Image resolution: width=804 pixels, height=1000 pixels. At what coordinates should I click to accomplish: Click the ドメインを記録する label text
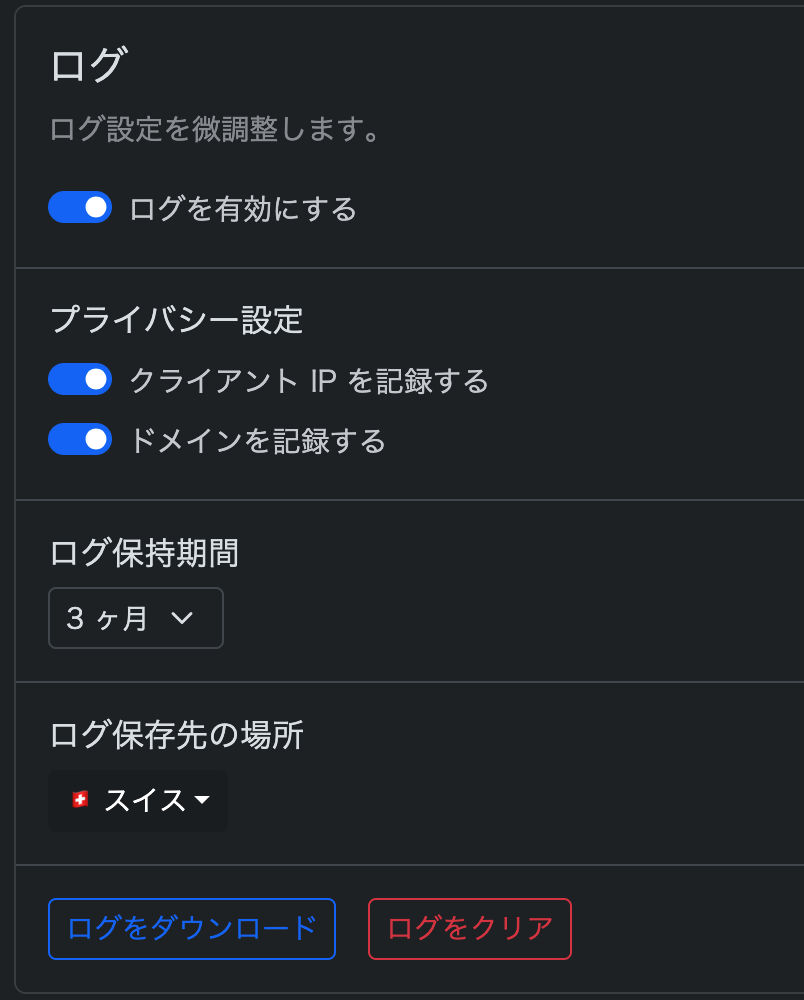click(258, 441)
